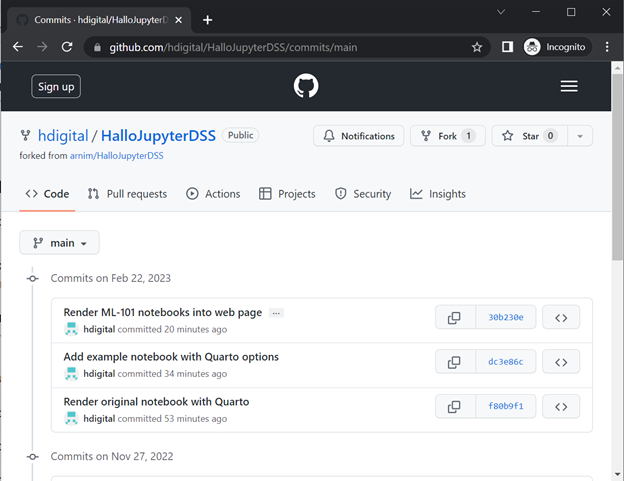Bookmark this page with the star icon
The width and height of the screenshot is (624, 481).
pos(477,47)
